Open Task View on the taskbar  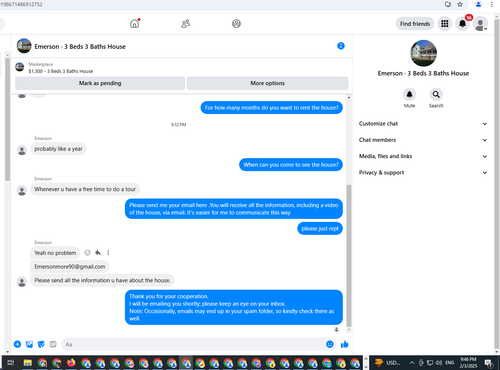[x=11, y=363]
